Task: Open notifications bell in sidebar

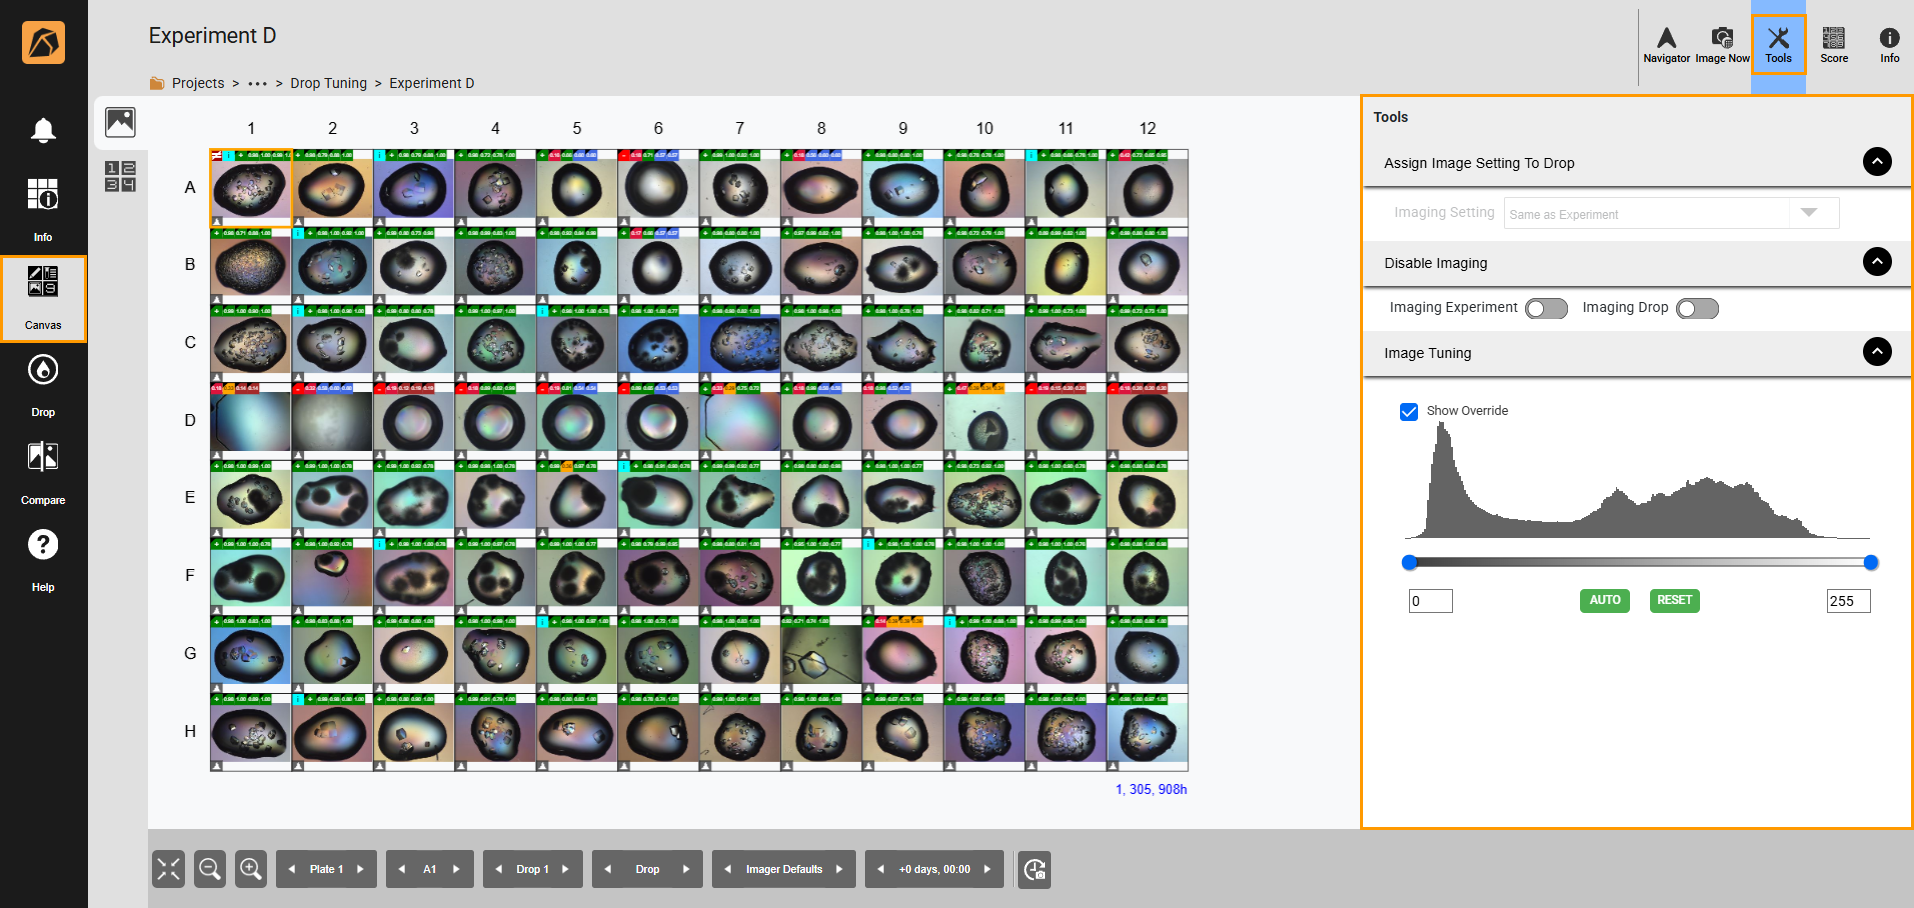Action: pos(43,130)
